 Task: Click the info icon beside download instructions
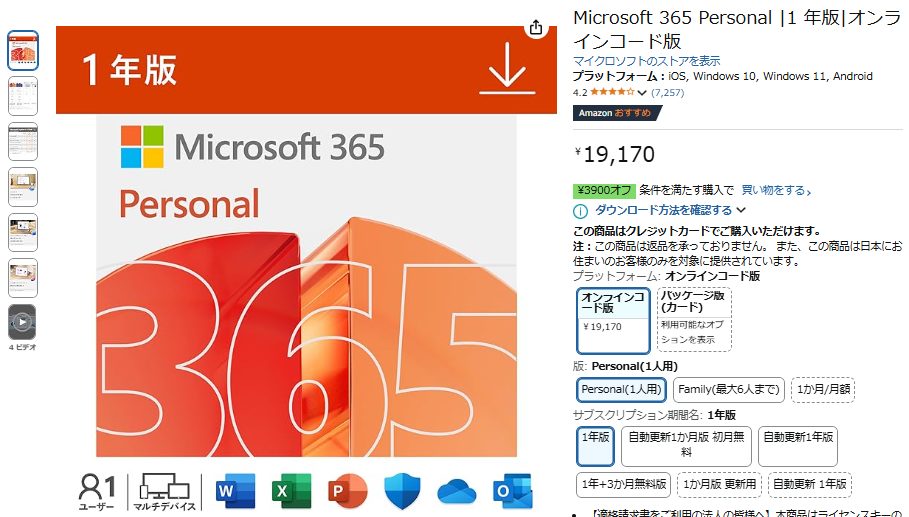point(580,211)
